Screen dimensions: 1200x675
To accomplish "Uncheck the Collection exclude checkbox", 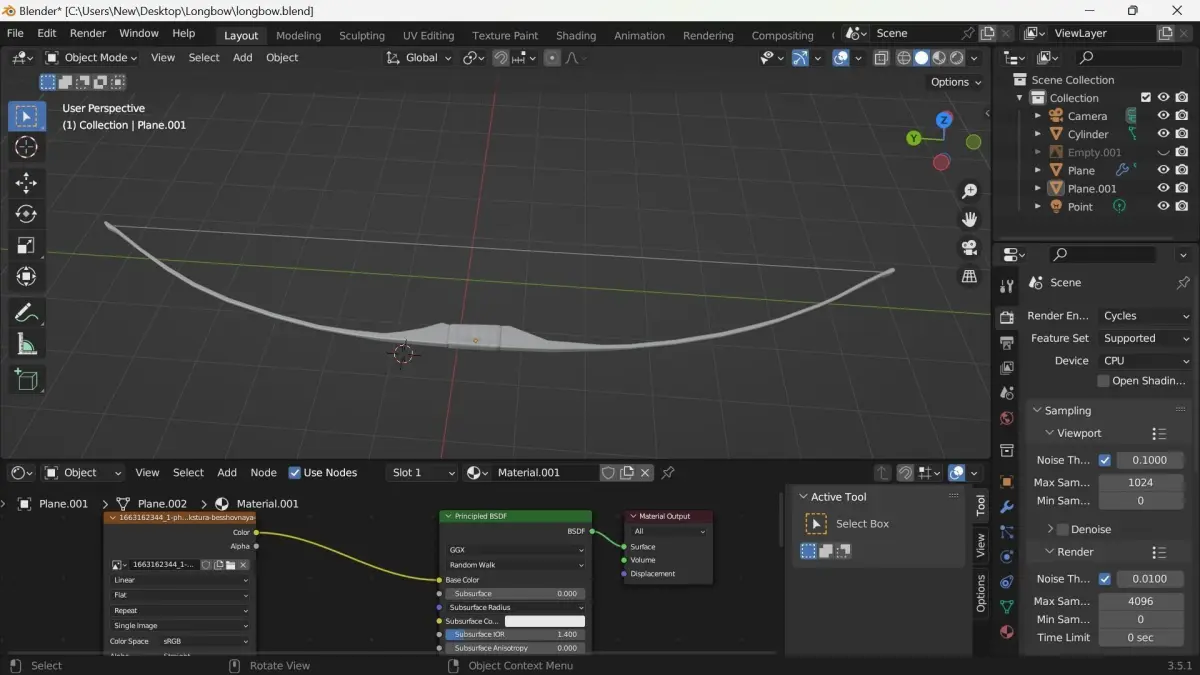I will click(x=1146, y=98).
